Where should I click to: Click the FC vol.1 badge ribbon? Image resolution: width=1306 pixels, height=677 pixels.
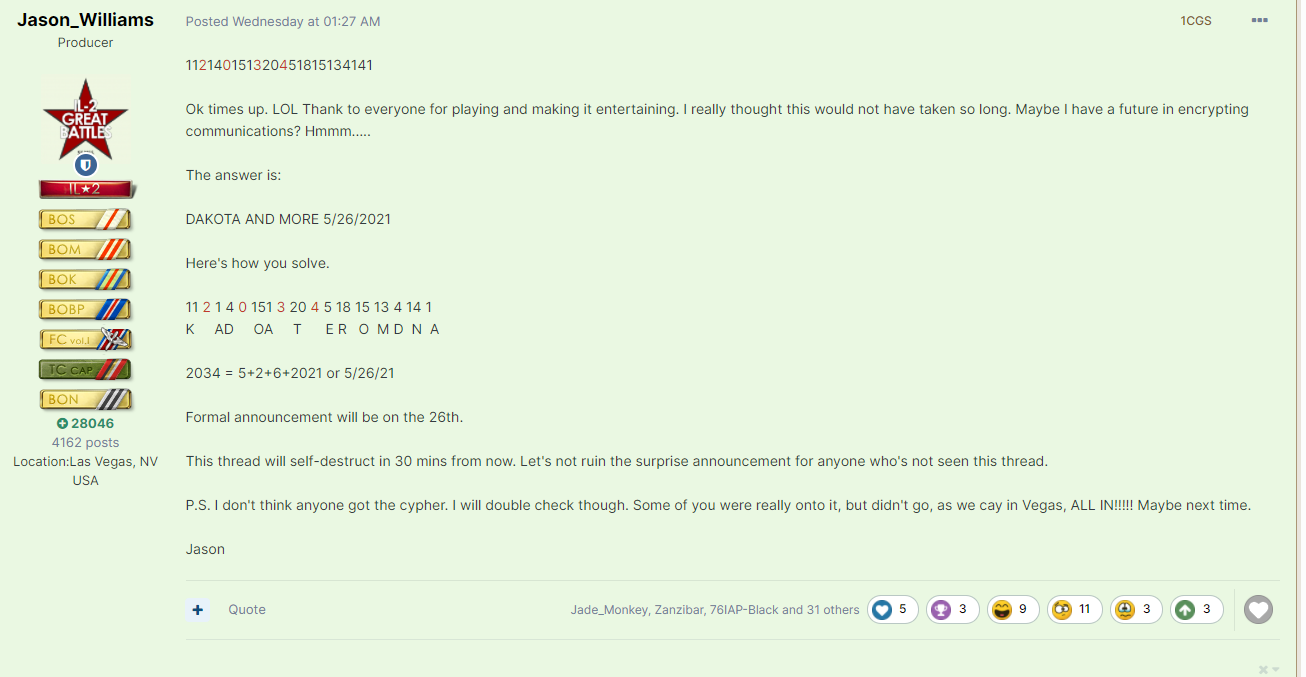(86, 339)
